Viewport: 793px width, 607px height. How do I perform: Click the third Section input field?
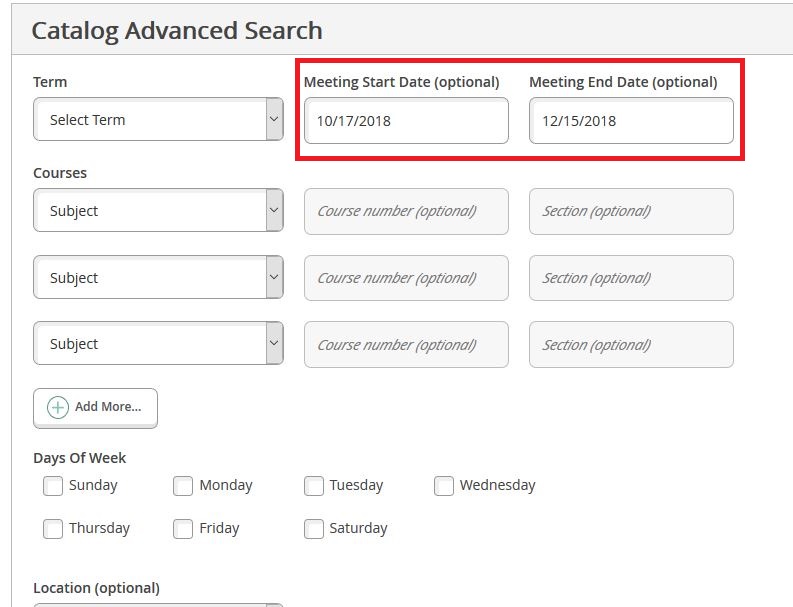[631, 345]
